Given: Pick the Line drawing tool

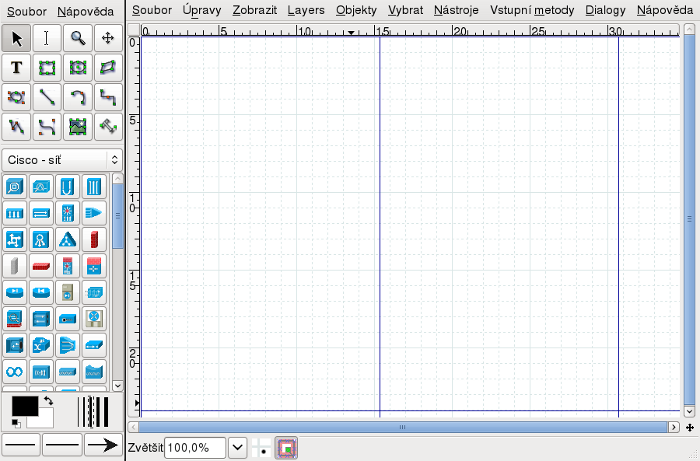Looking at the screenshot, I should click(47, 97).
